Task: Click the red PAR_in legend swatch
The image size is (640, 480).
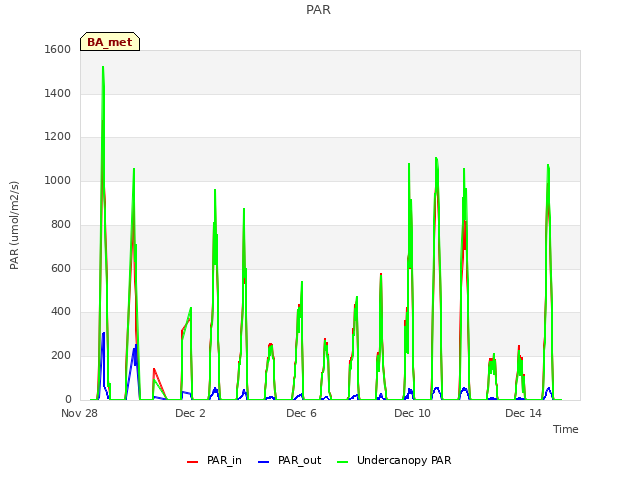Action: coord(192,462)
